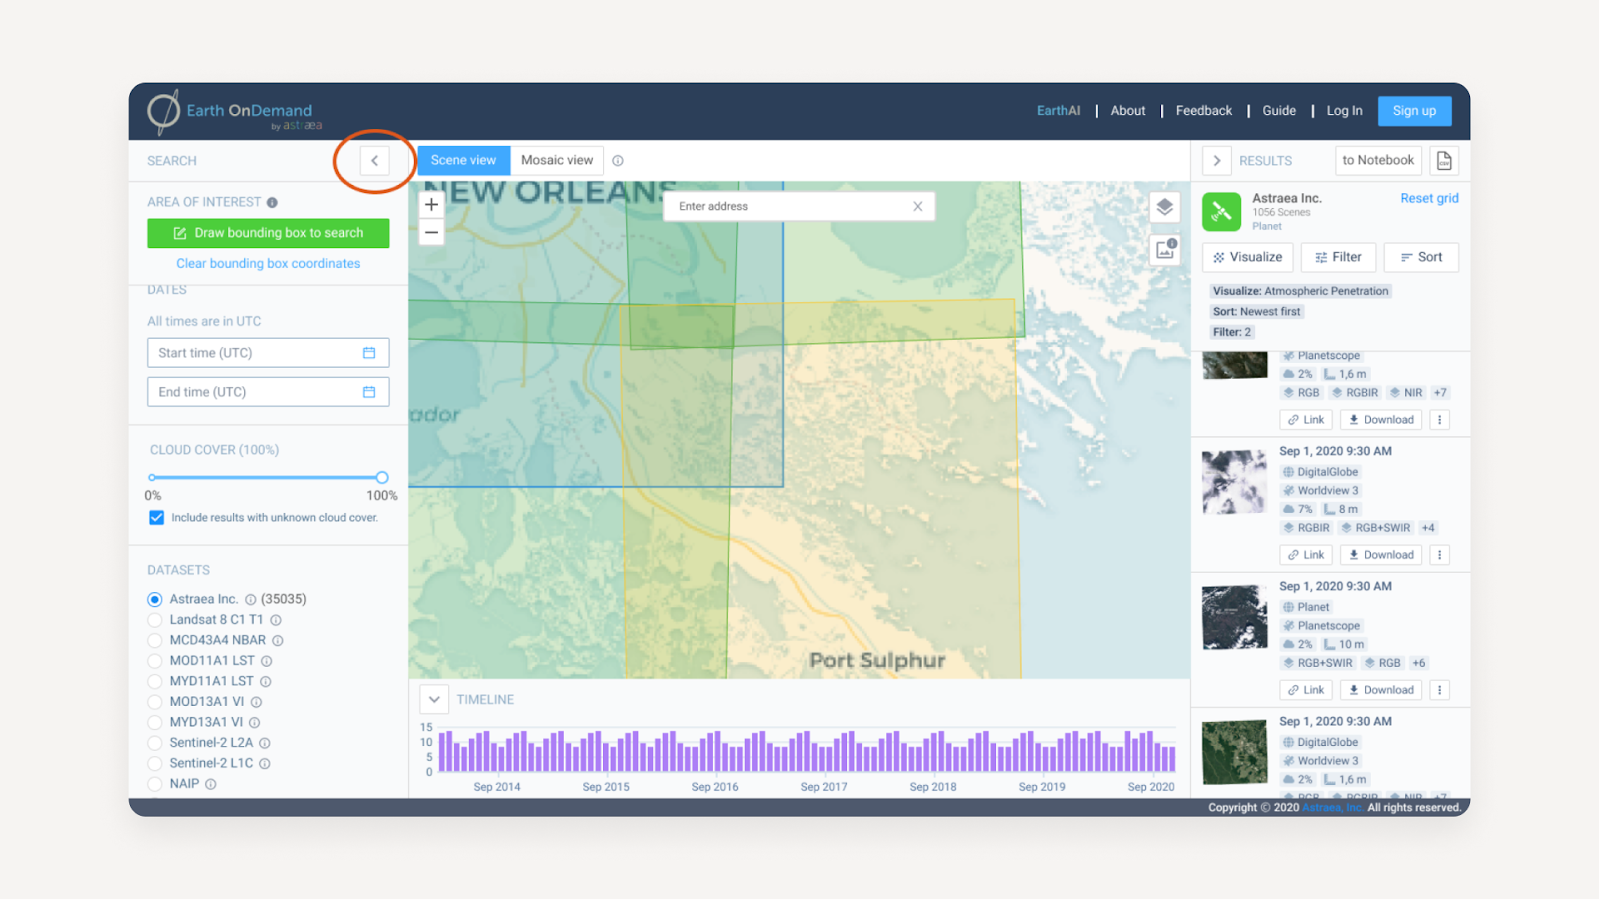Open the map image overlay icon
Viewport: 1600px width, 900px height.
tap(1165, 248)
